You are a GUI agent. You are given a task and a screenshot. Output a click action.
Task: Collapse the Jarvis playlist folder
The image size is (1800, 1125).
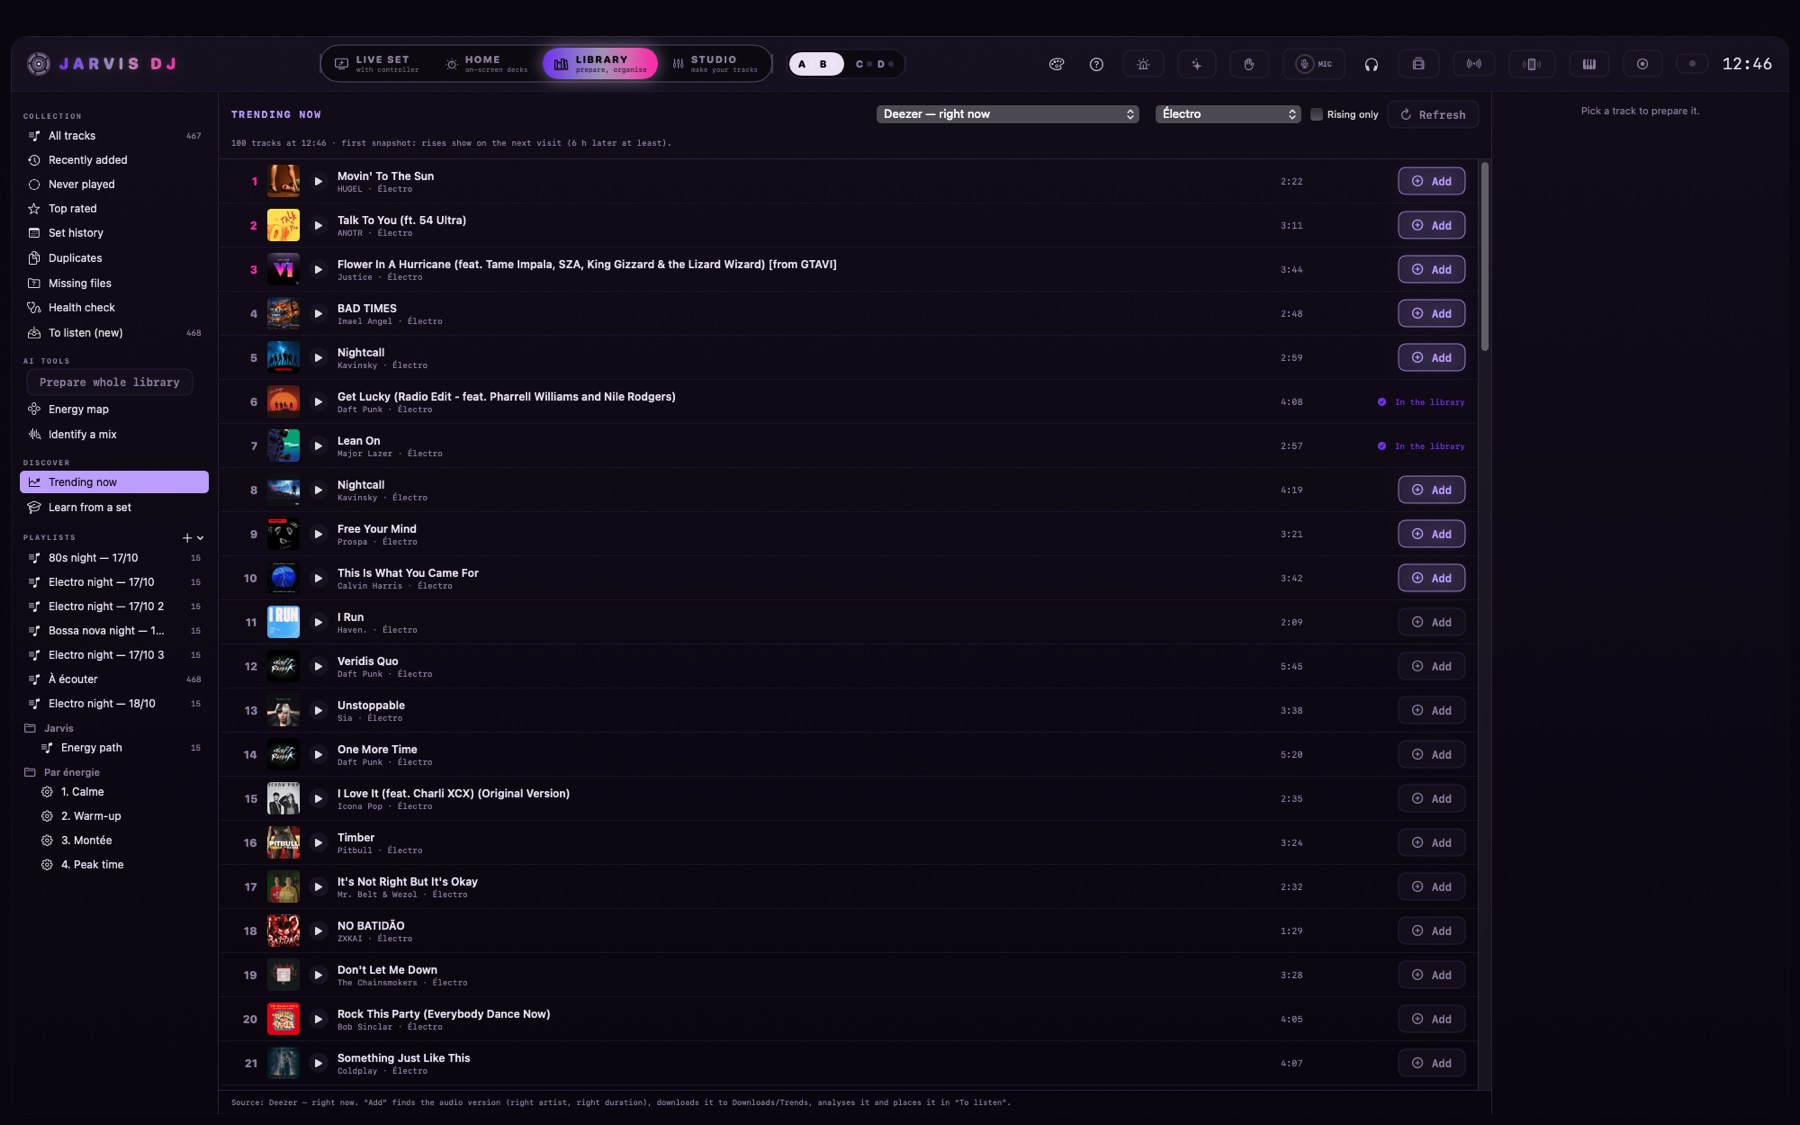[58, 728]
